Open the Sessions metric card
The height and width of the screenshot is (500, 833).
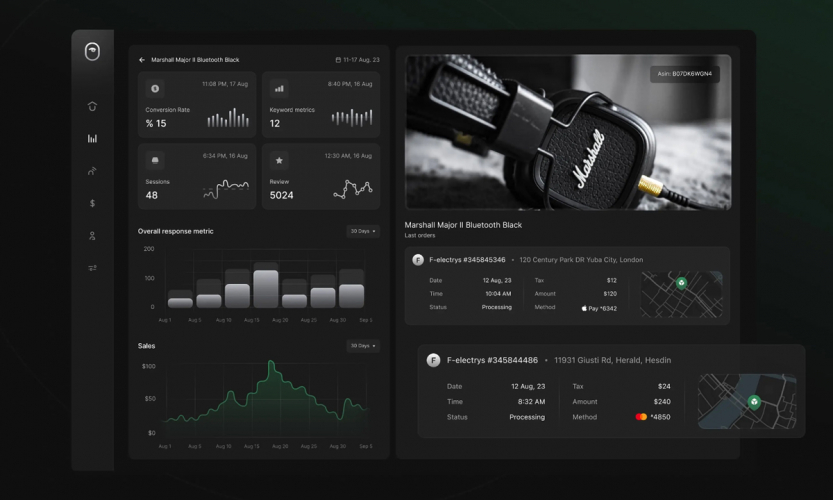click(x=197, y=176)
